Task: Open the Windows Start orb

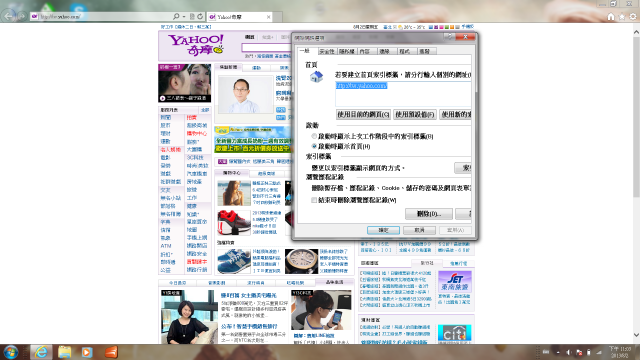Action: tap(11, 352)
